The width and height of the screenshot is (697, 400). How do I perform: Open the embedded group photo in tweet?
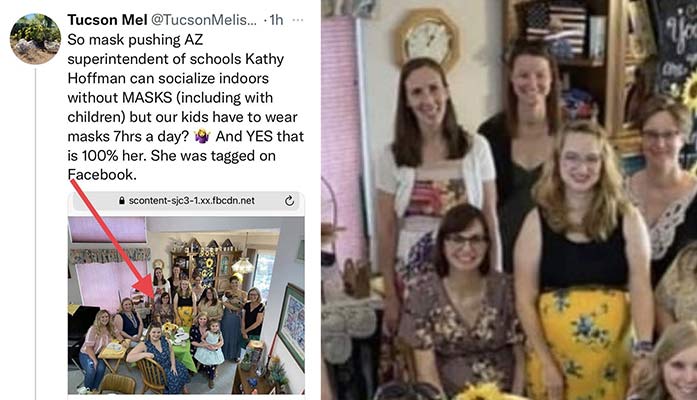(186, 305)
